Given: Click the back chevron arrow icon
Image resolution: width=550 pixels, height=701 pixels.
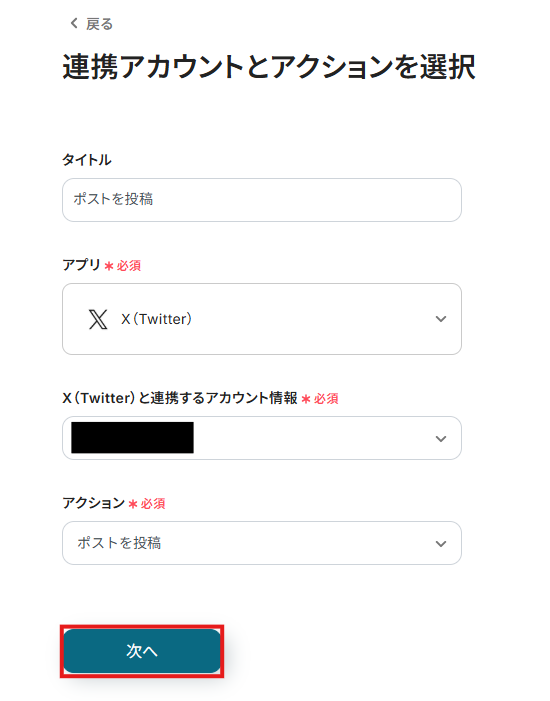Looking at the screenshot, I should 74,23.
